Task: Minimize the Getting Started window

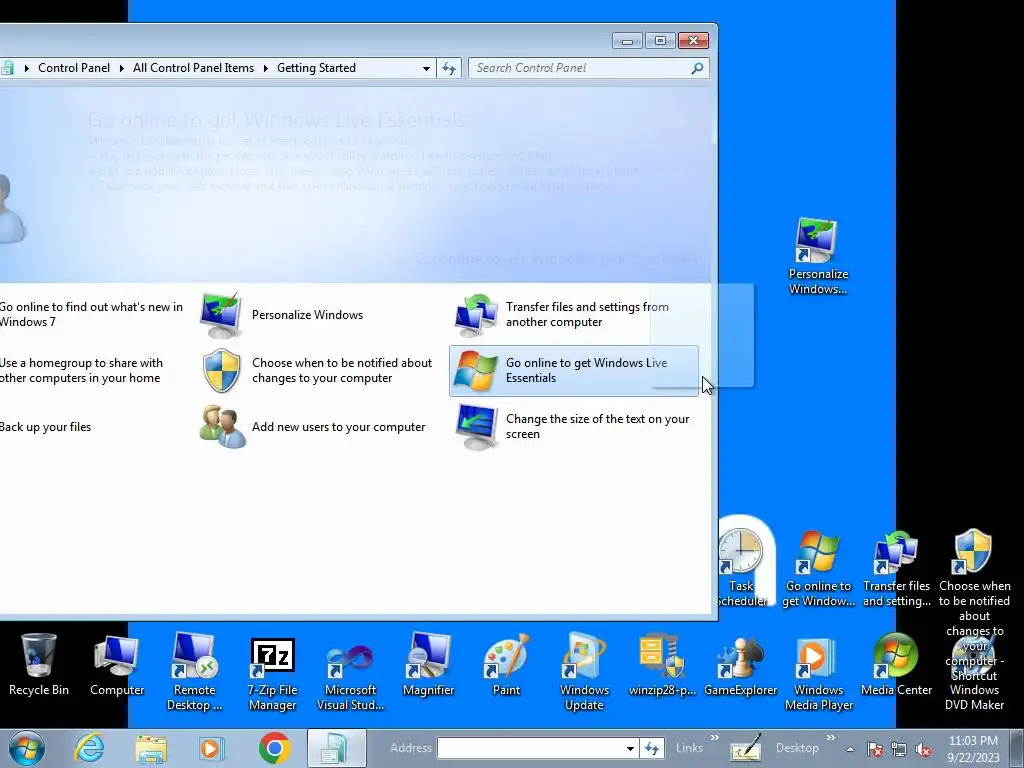Action: pyautogui.click(x=627, y=40)
